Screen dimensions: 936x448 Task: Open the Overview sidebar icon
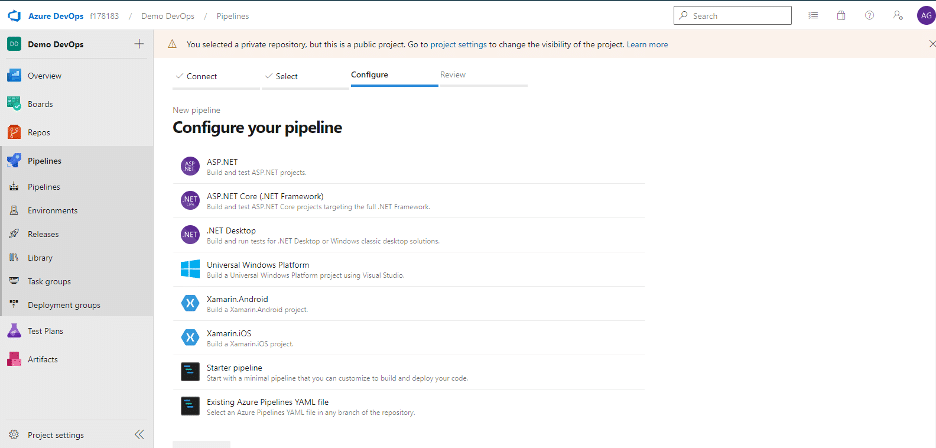click(14, 76)
